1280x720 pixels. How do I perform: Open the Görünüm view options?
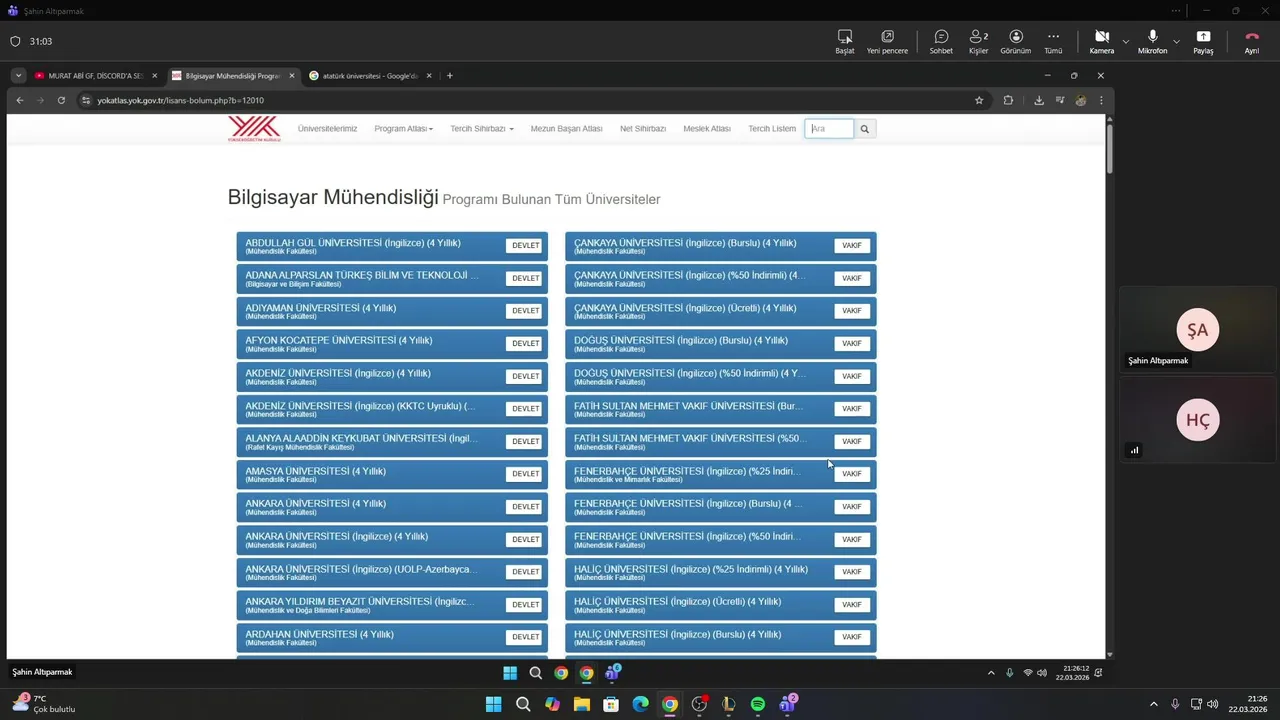click(1016, 41)
